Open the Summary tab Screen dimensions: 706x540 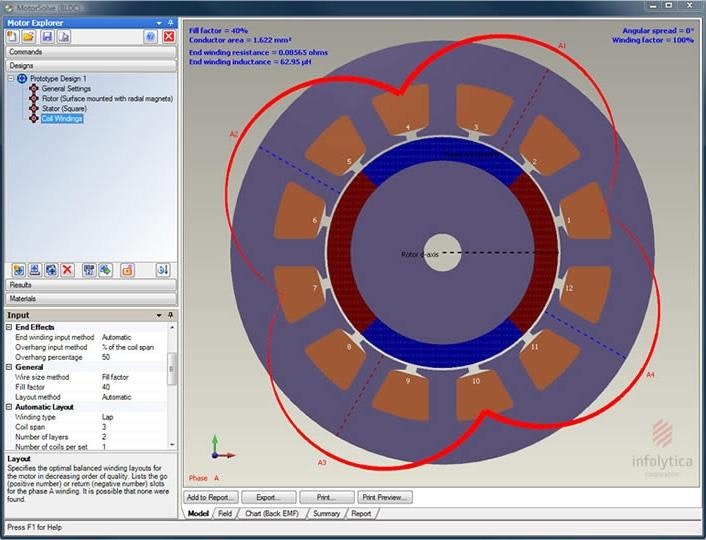[x=326, y=513]
